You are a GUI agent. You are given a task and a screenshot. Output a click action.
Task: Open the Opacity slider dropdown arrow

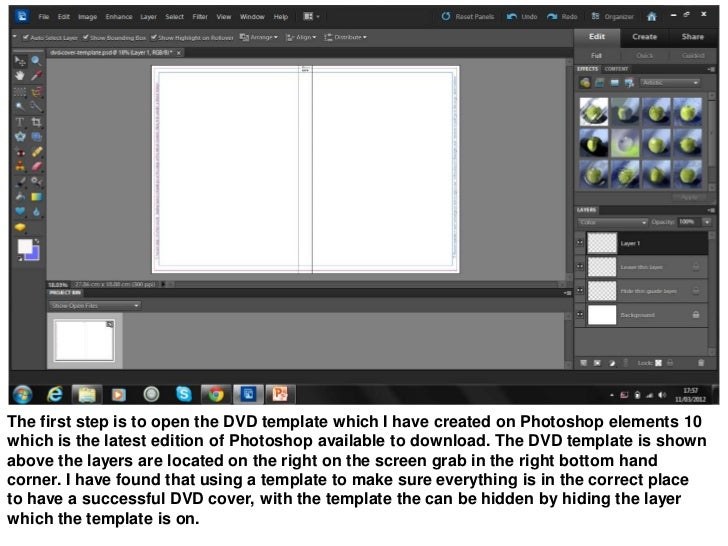(x=707, y=222)
